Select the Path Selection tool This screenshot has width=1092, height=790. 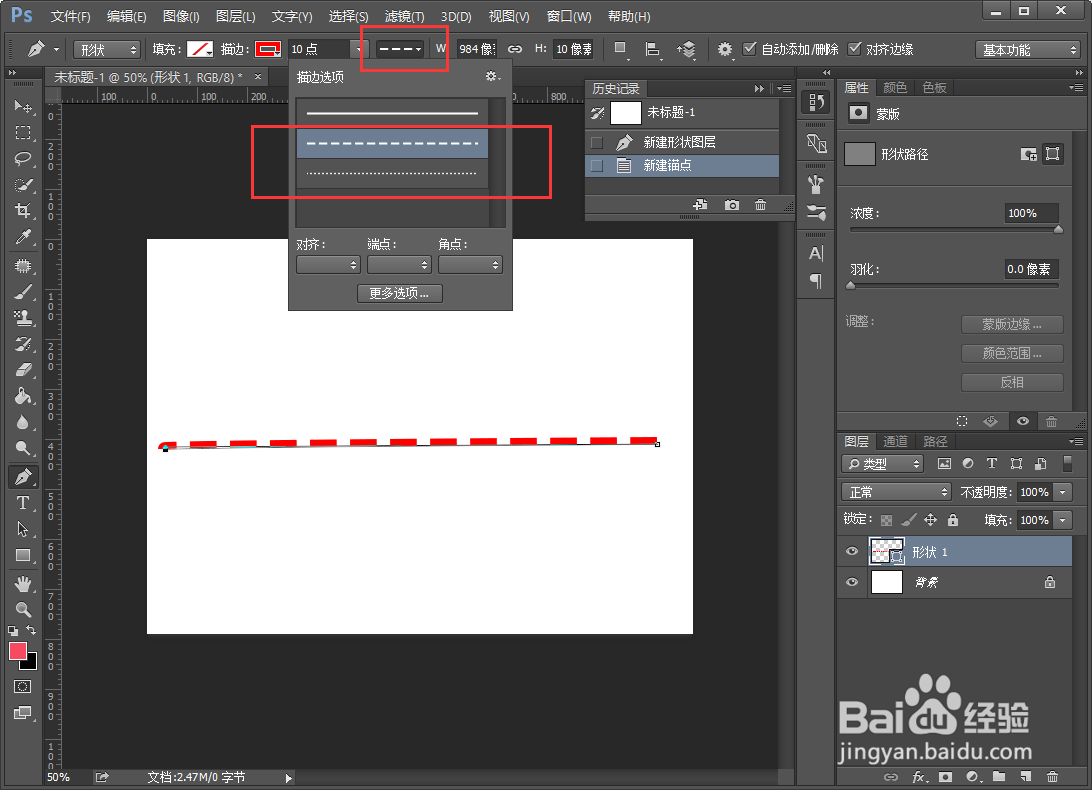click(x=23, y=529)
